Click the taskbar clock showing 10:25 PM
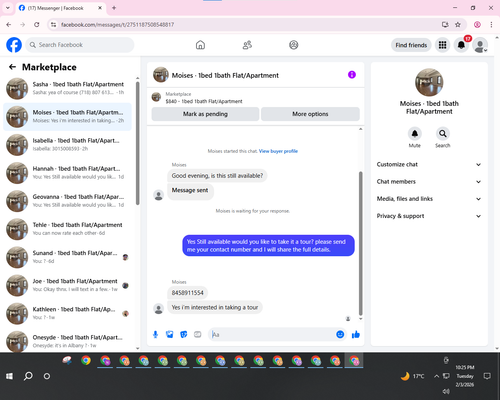Image resolution: width=500 pixels, height=400 pixels. tap(465, 376)
